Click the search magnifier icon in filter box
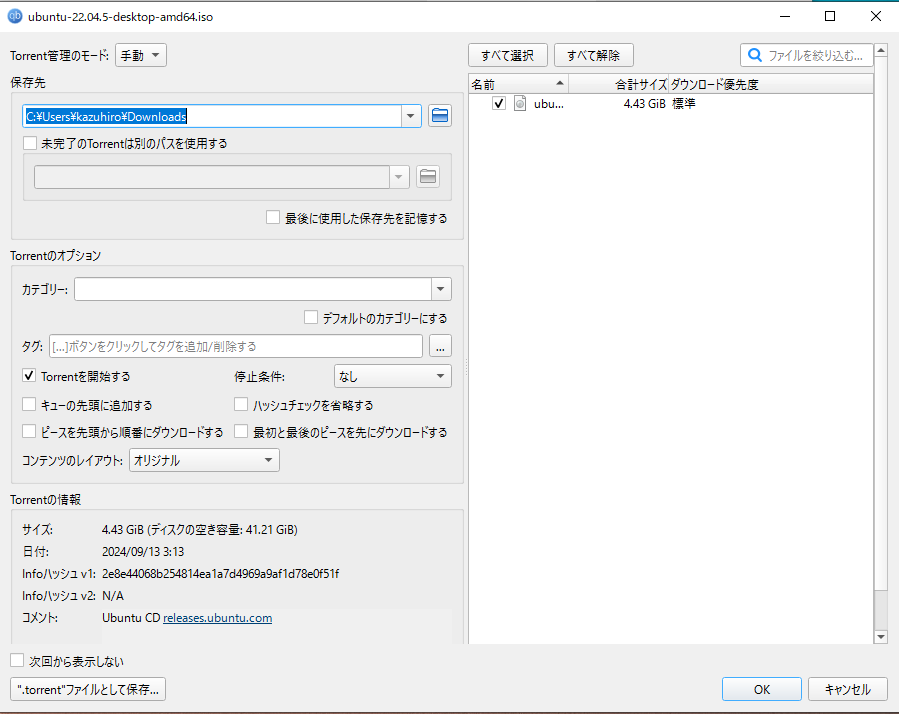 pyautogui.click(x=755, y=55)
